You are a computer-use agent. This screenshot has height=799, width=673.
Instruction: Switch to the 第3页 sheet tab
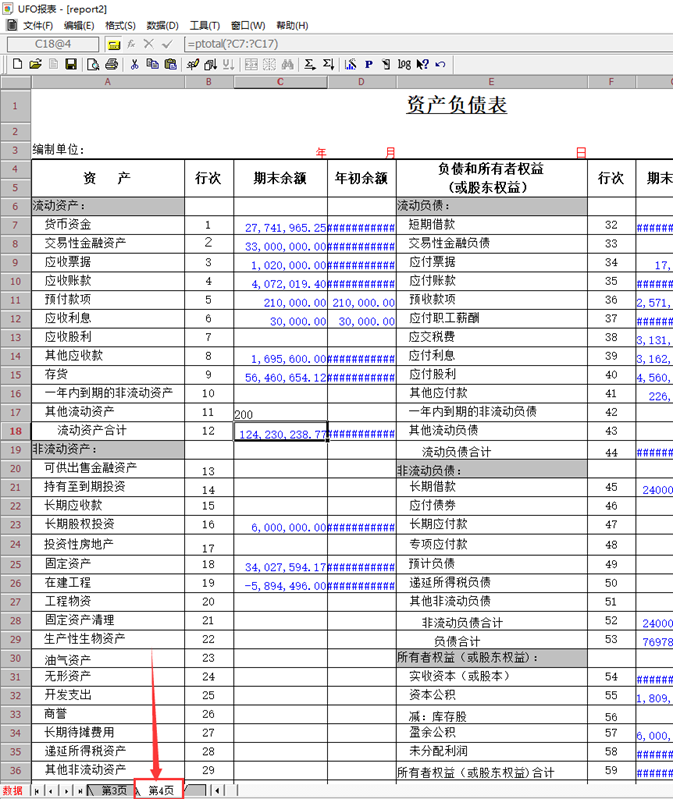[114, 790]
